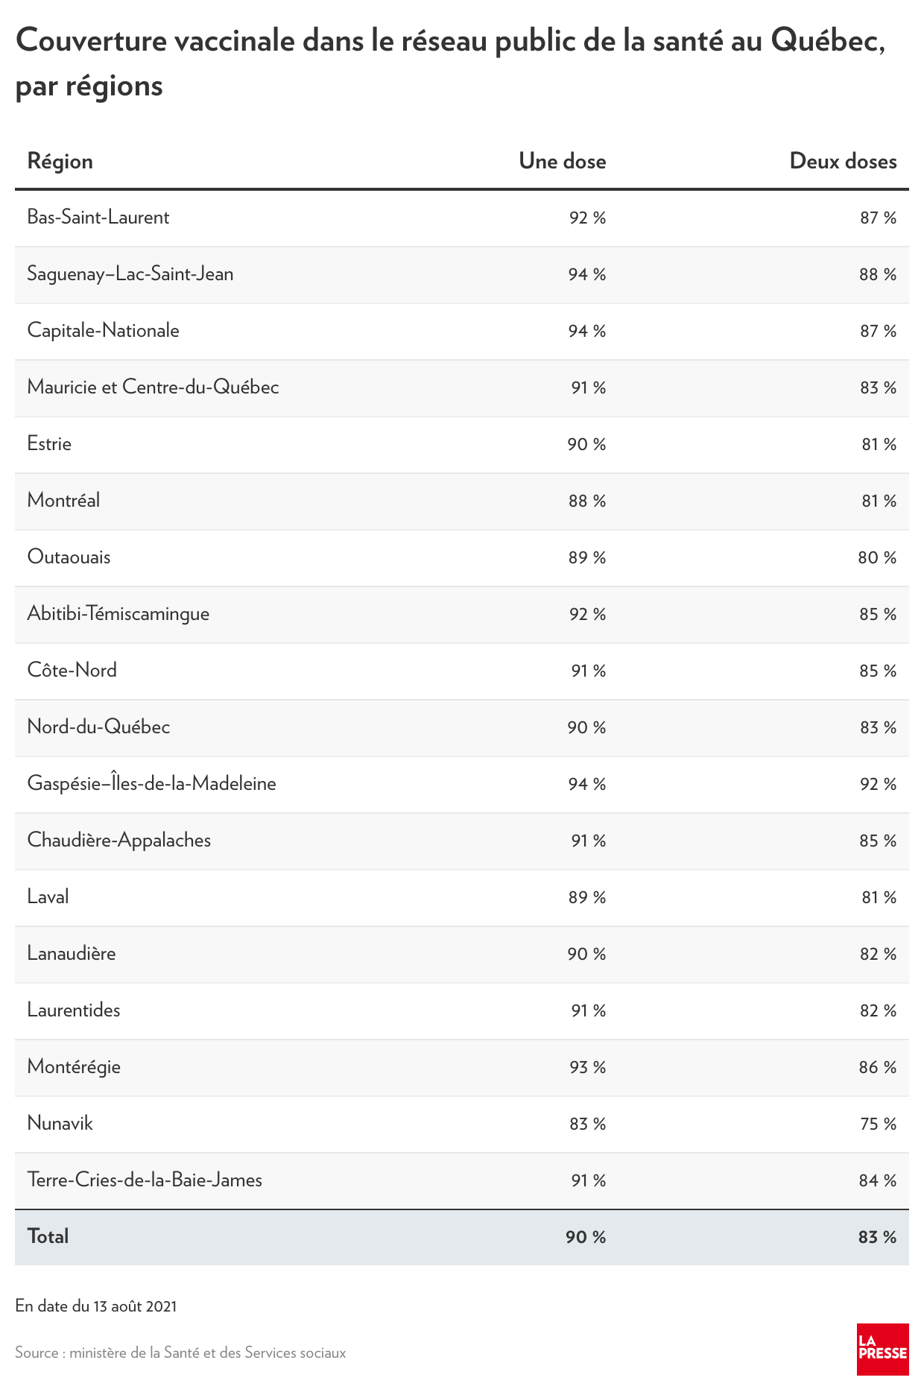Select the Région column header
924x1395 pixels.
[60, 161]
